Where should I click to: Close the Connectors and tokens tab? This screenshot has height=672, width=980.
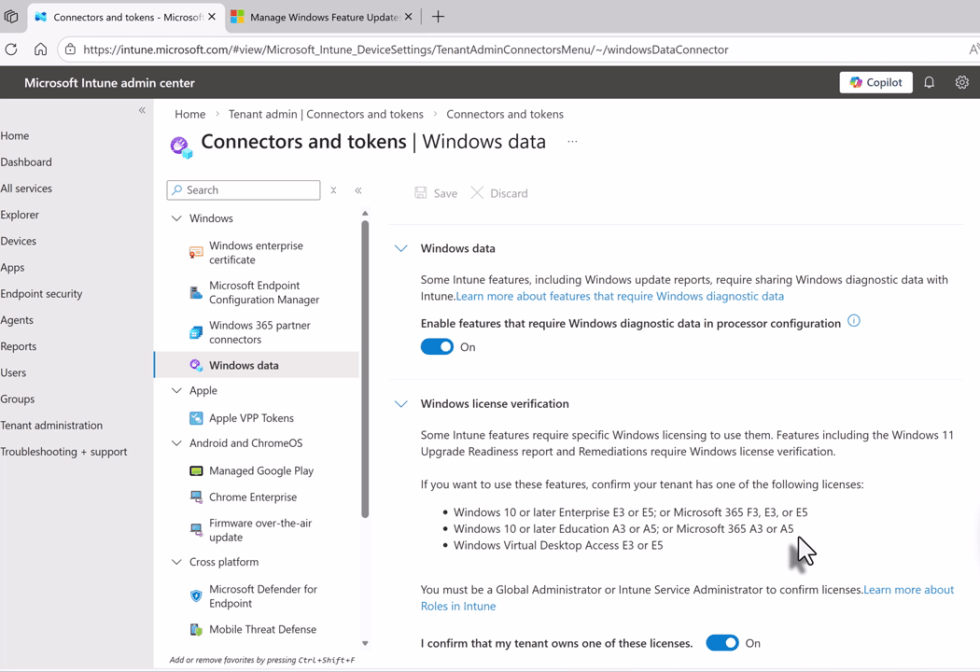(212, 17)
